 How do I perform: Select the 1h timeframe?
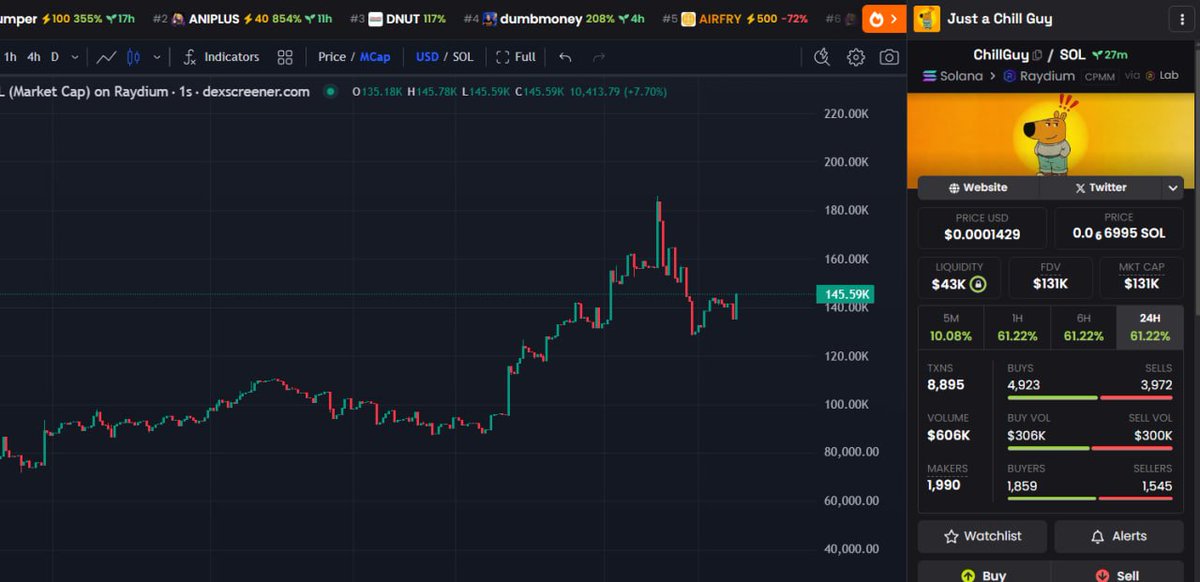[x=10, y=57]
